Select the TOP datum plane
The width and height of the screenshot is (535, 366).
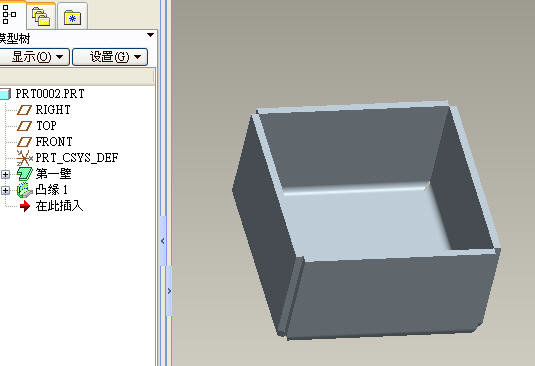46,126
